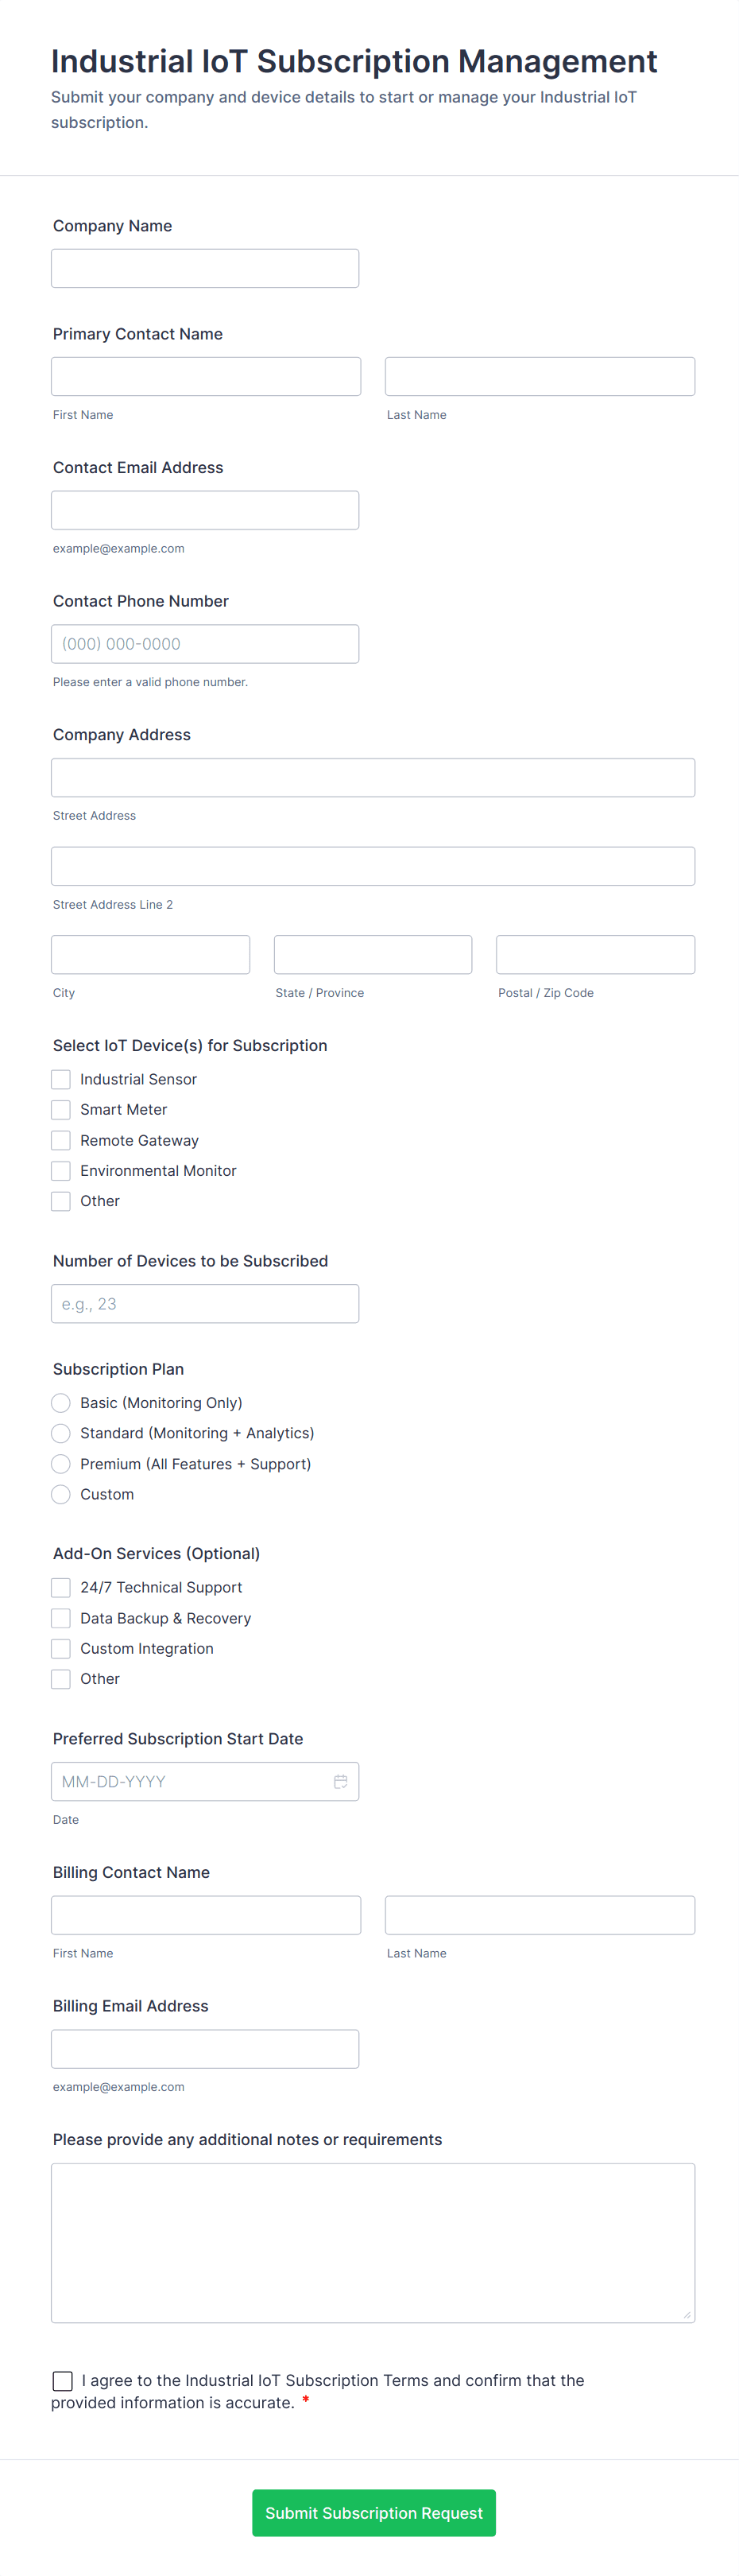Select the Custom subscription plan

pyautogui.click(x=61, y=1494)
